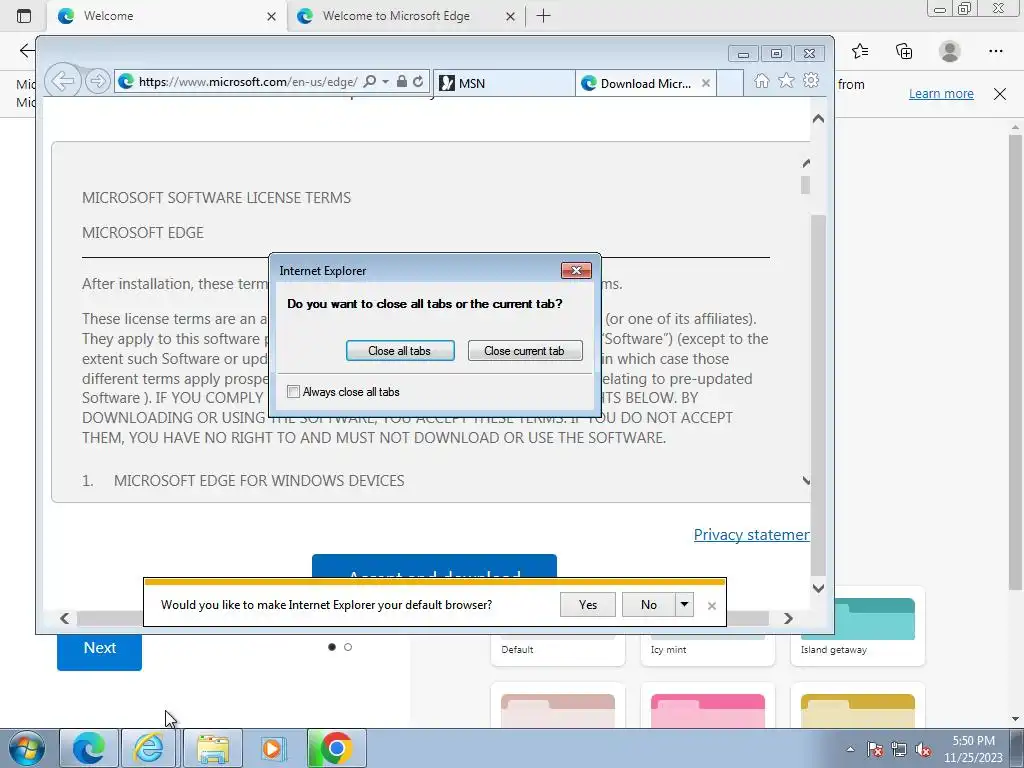Viewport: 1024px width, 768px height.
Task: Click Close all tabs button
Action: click(400, 351)
